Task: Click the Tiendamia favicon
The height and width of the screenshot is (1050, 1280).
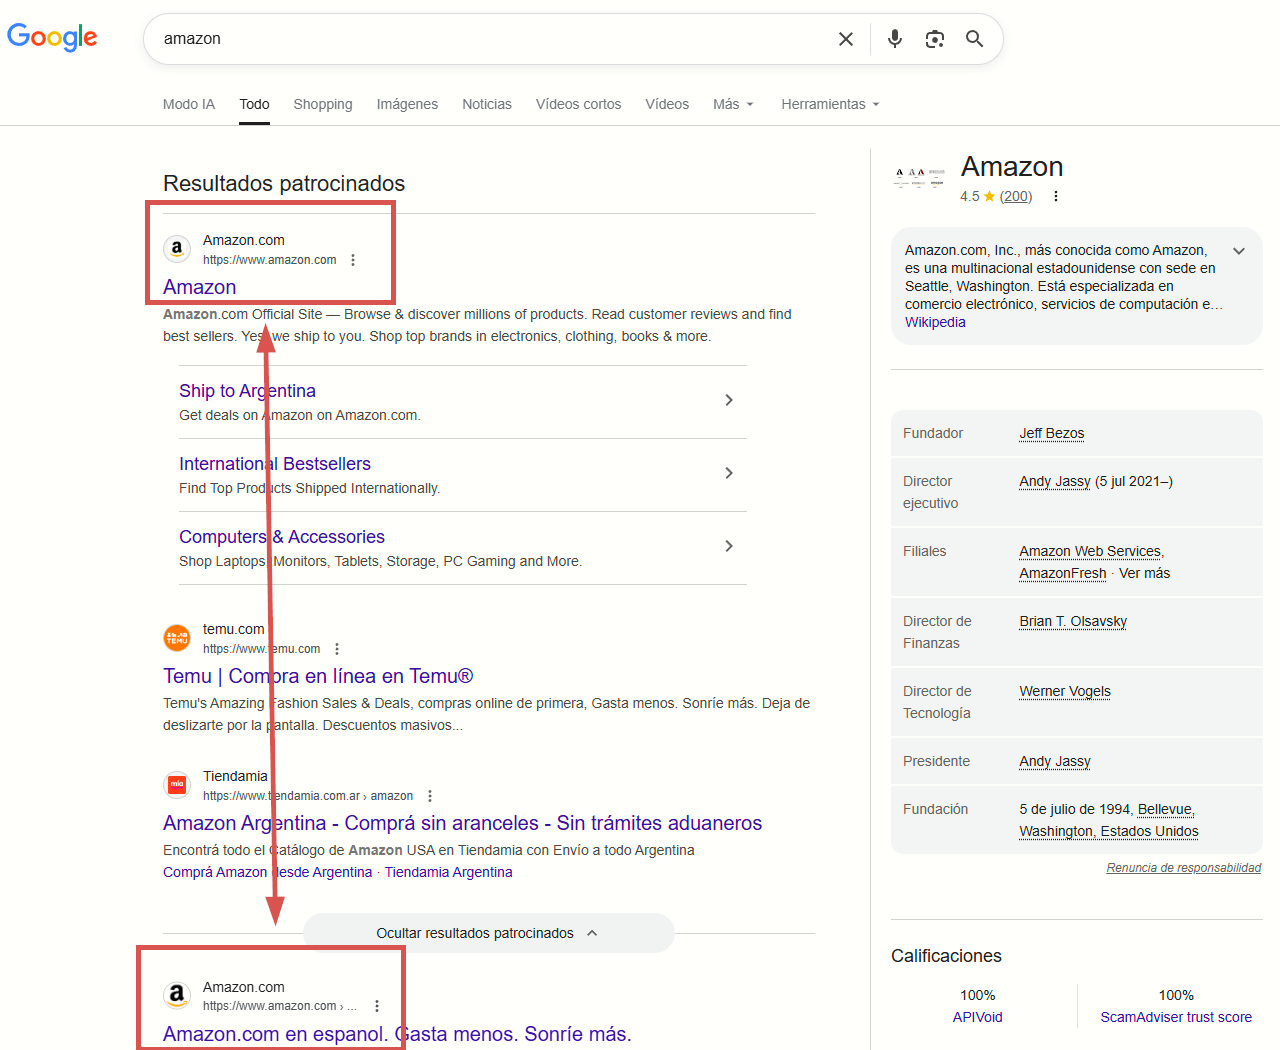Action: [177, 784]
